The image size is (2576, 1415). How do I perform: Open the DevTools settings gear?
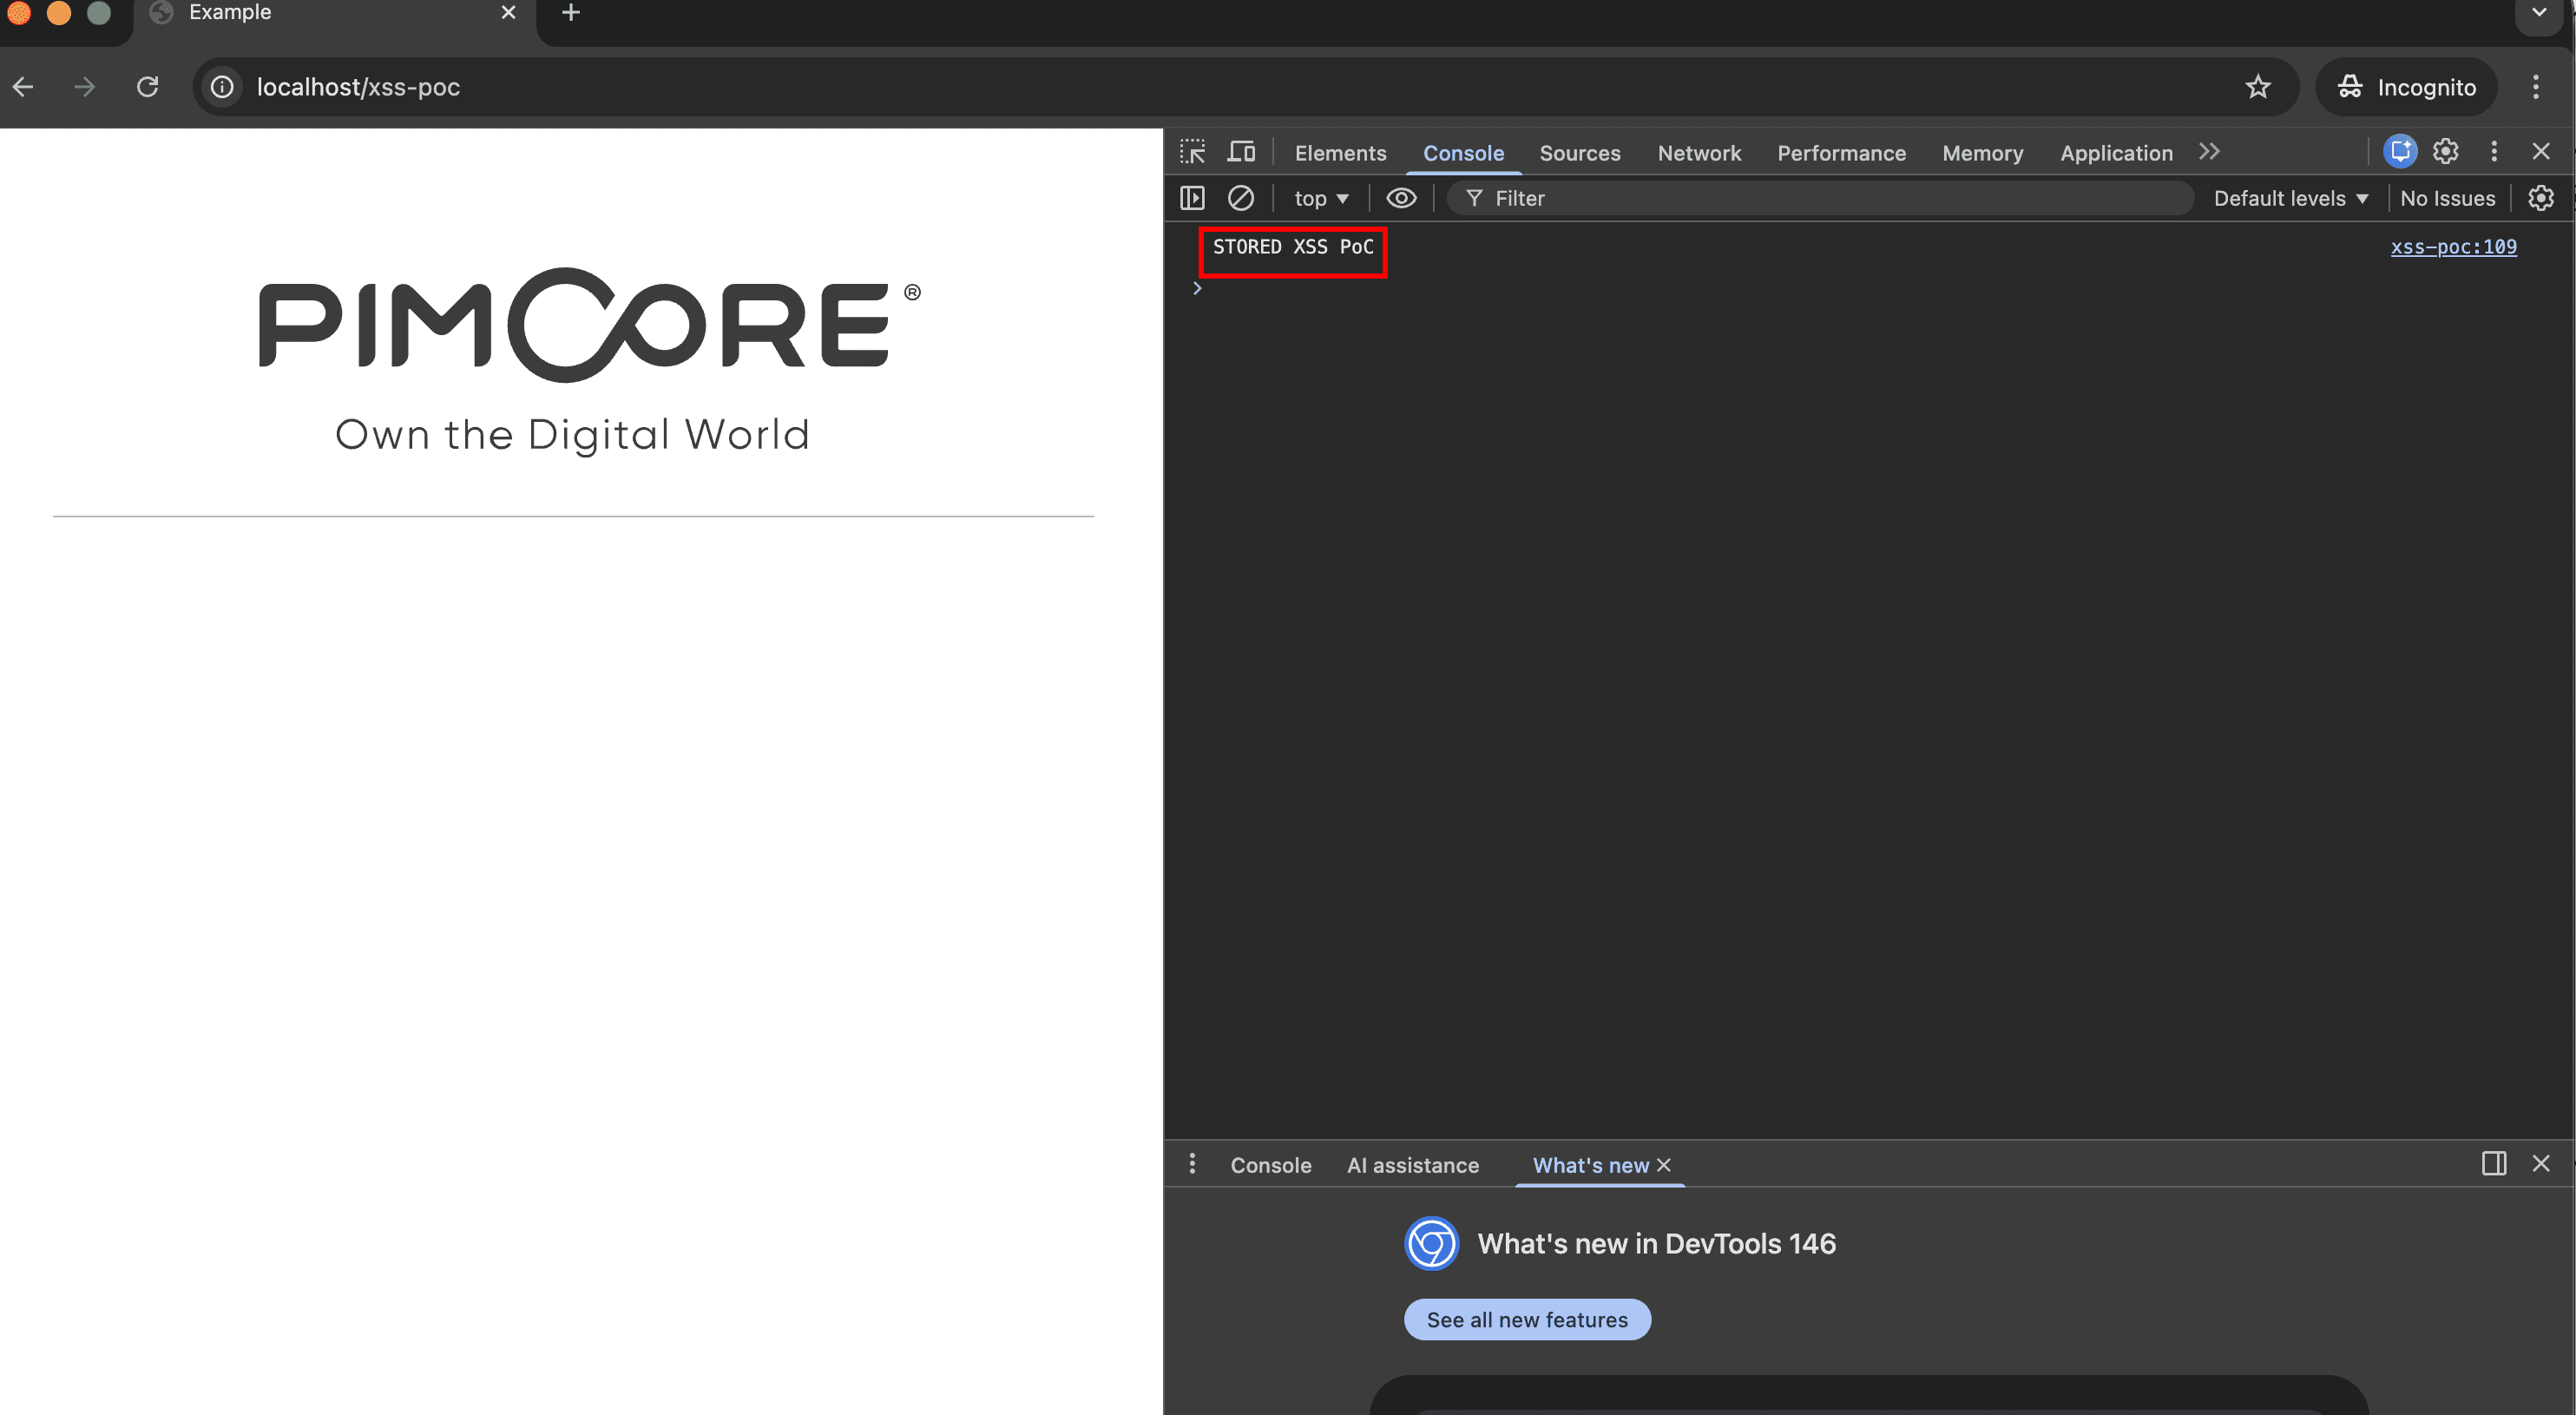click(2445, 152)
